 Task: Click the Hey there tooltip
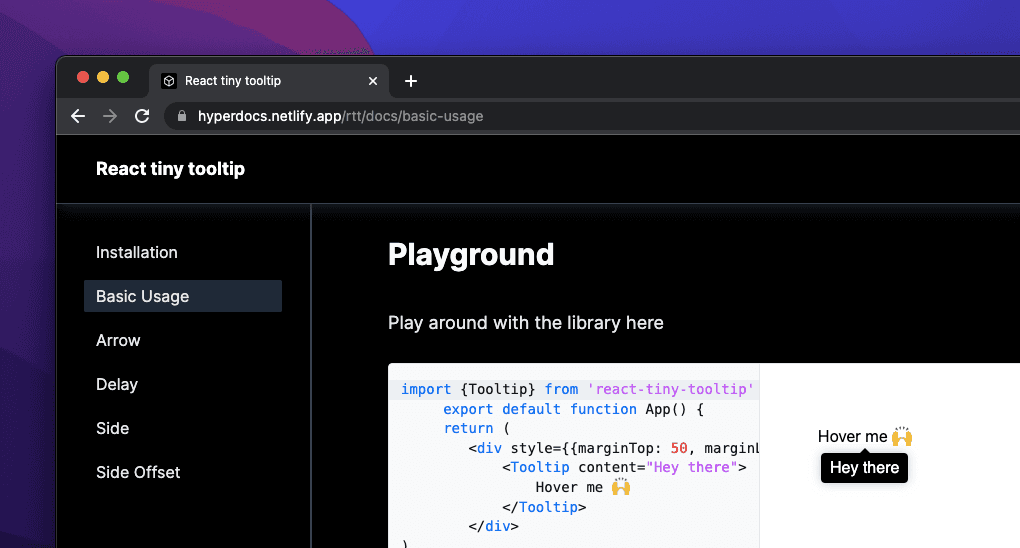(864, 468)
